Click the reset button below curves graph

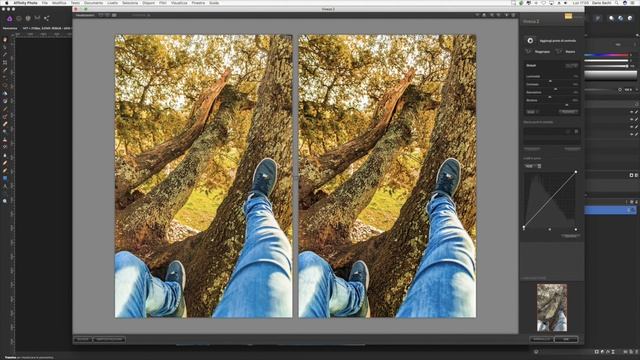click(x=570, y=236)
